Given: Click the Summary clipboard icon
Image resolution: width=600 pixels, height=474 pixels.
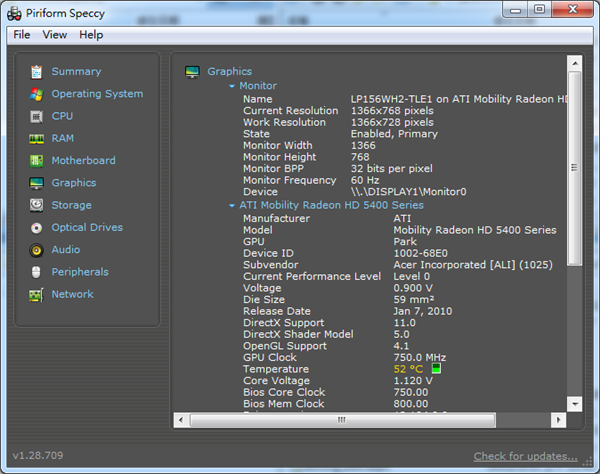Looking at the screenshot, I should (36, 72).
